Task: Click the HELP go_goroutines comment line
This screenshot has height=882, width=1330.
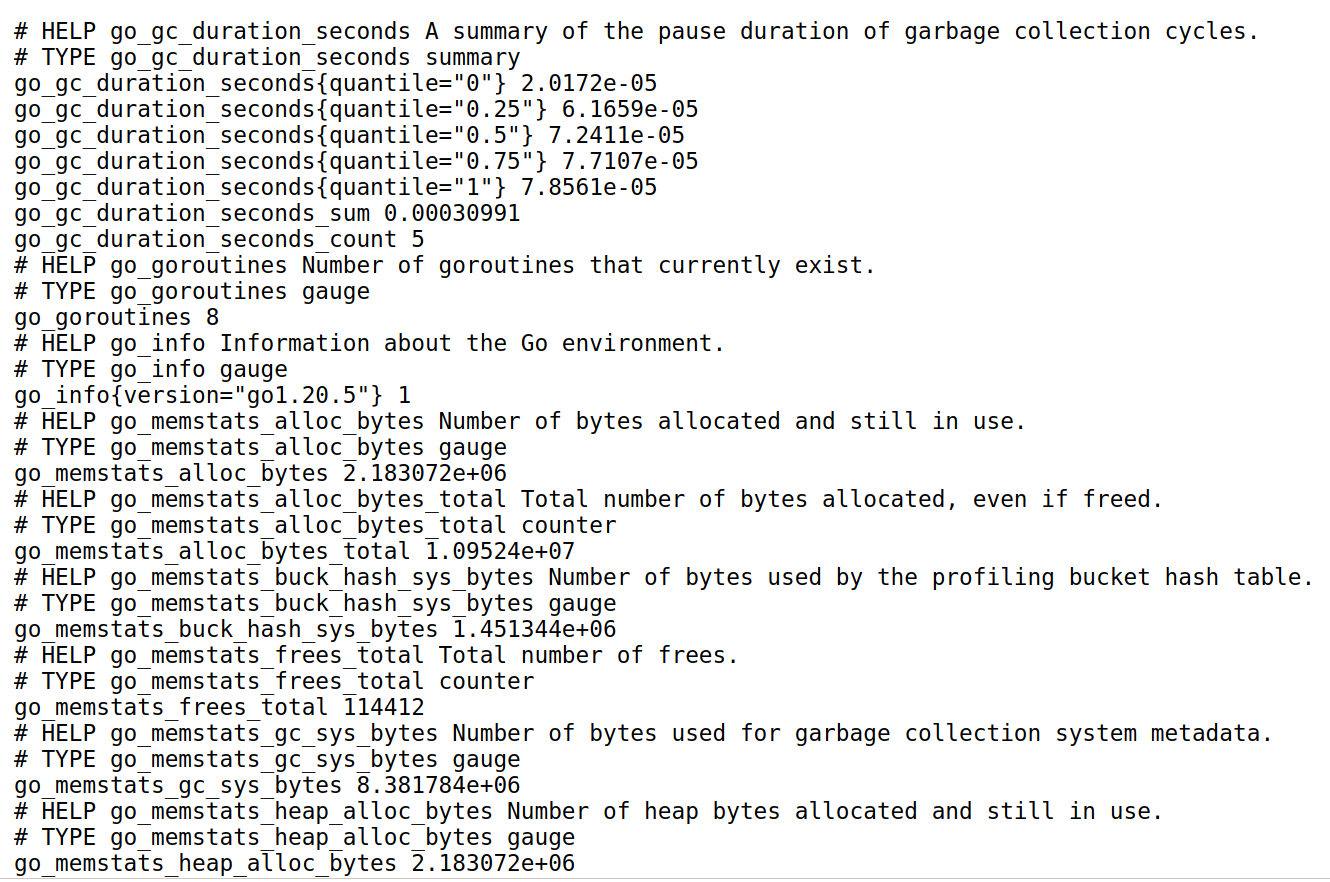Action: 445,266
